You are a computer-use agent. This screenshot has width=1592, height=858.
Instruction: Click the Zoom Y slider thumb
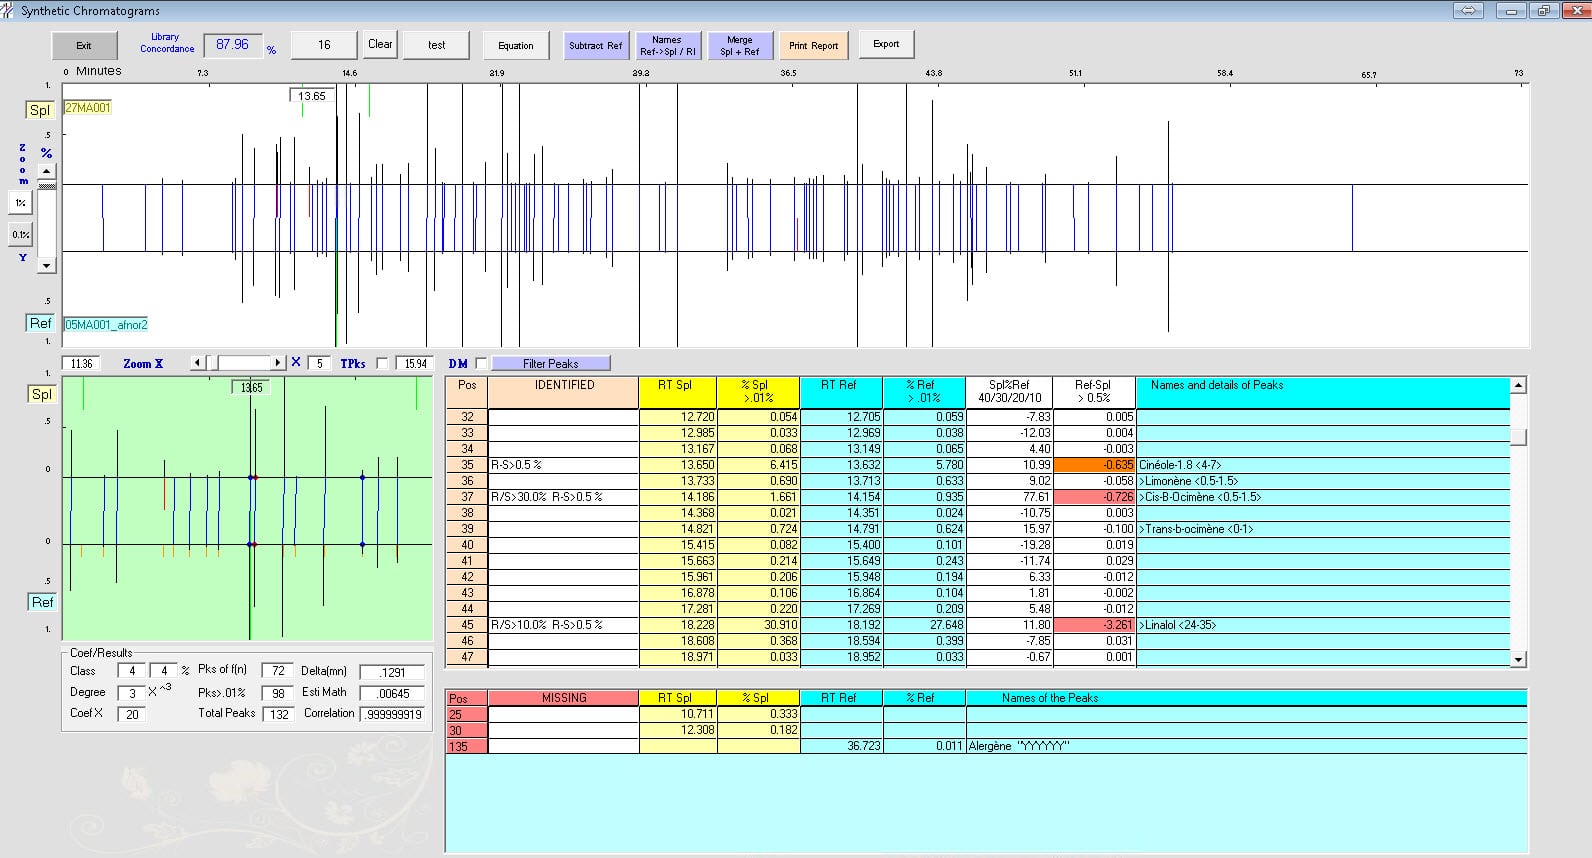pyautogui.click(x=46, y=185)
